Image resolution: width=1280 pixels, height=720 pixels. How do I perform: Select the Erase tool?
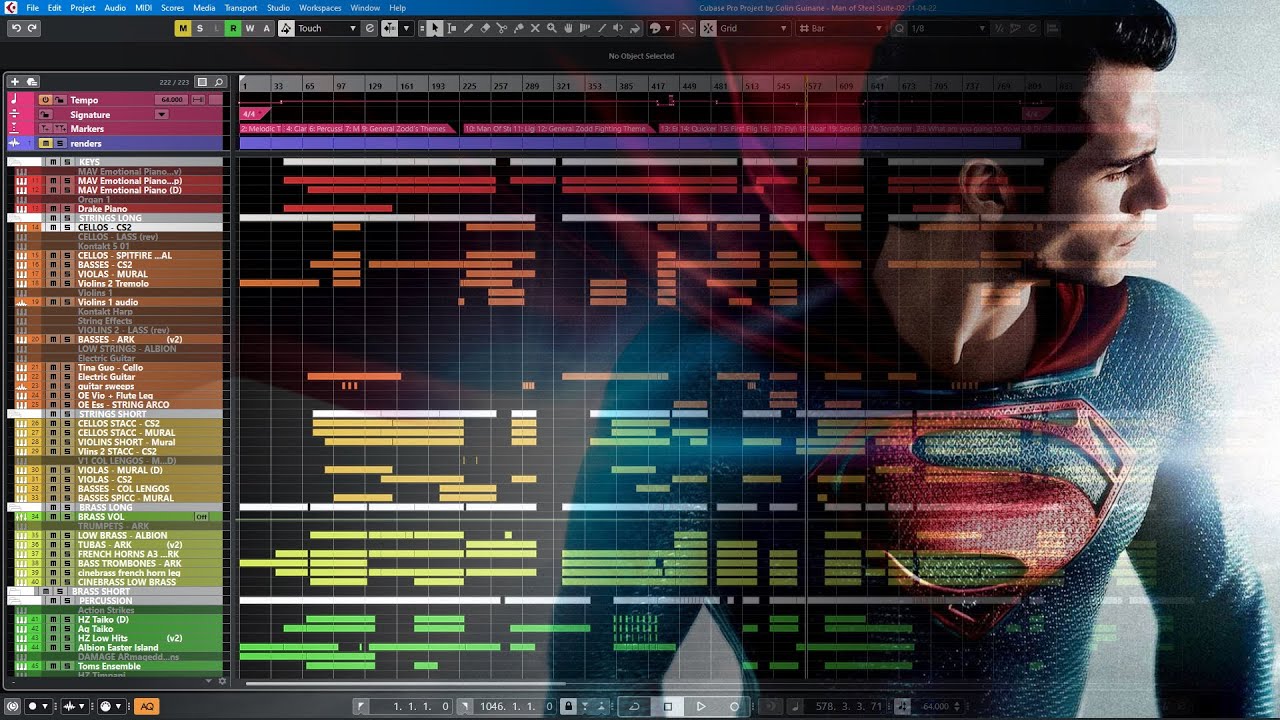(x=485, y=28)
